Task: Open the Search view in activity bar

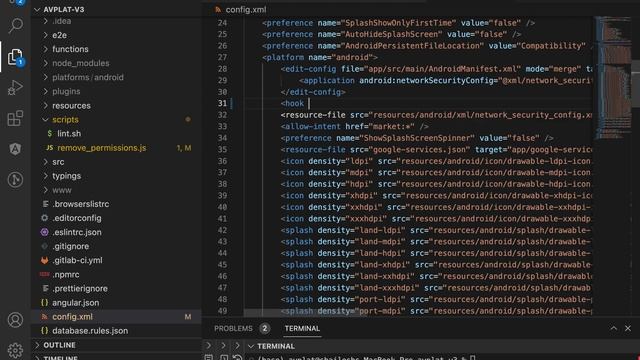Action: (16, 26)
